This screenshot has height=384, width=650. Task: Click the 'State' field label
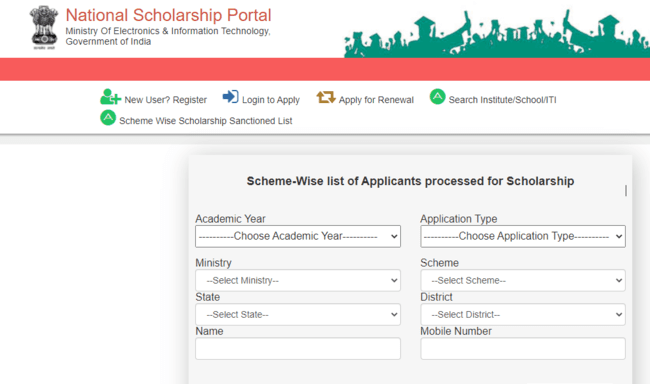point(208,297)
